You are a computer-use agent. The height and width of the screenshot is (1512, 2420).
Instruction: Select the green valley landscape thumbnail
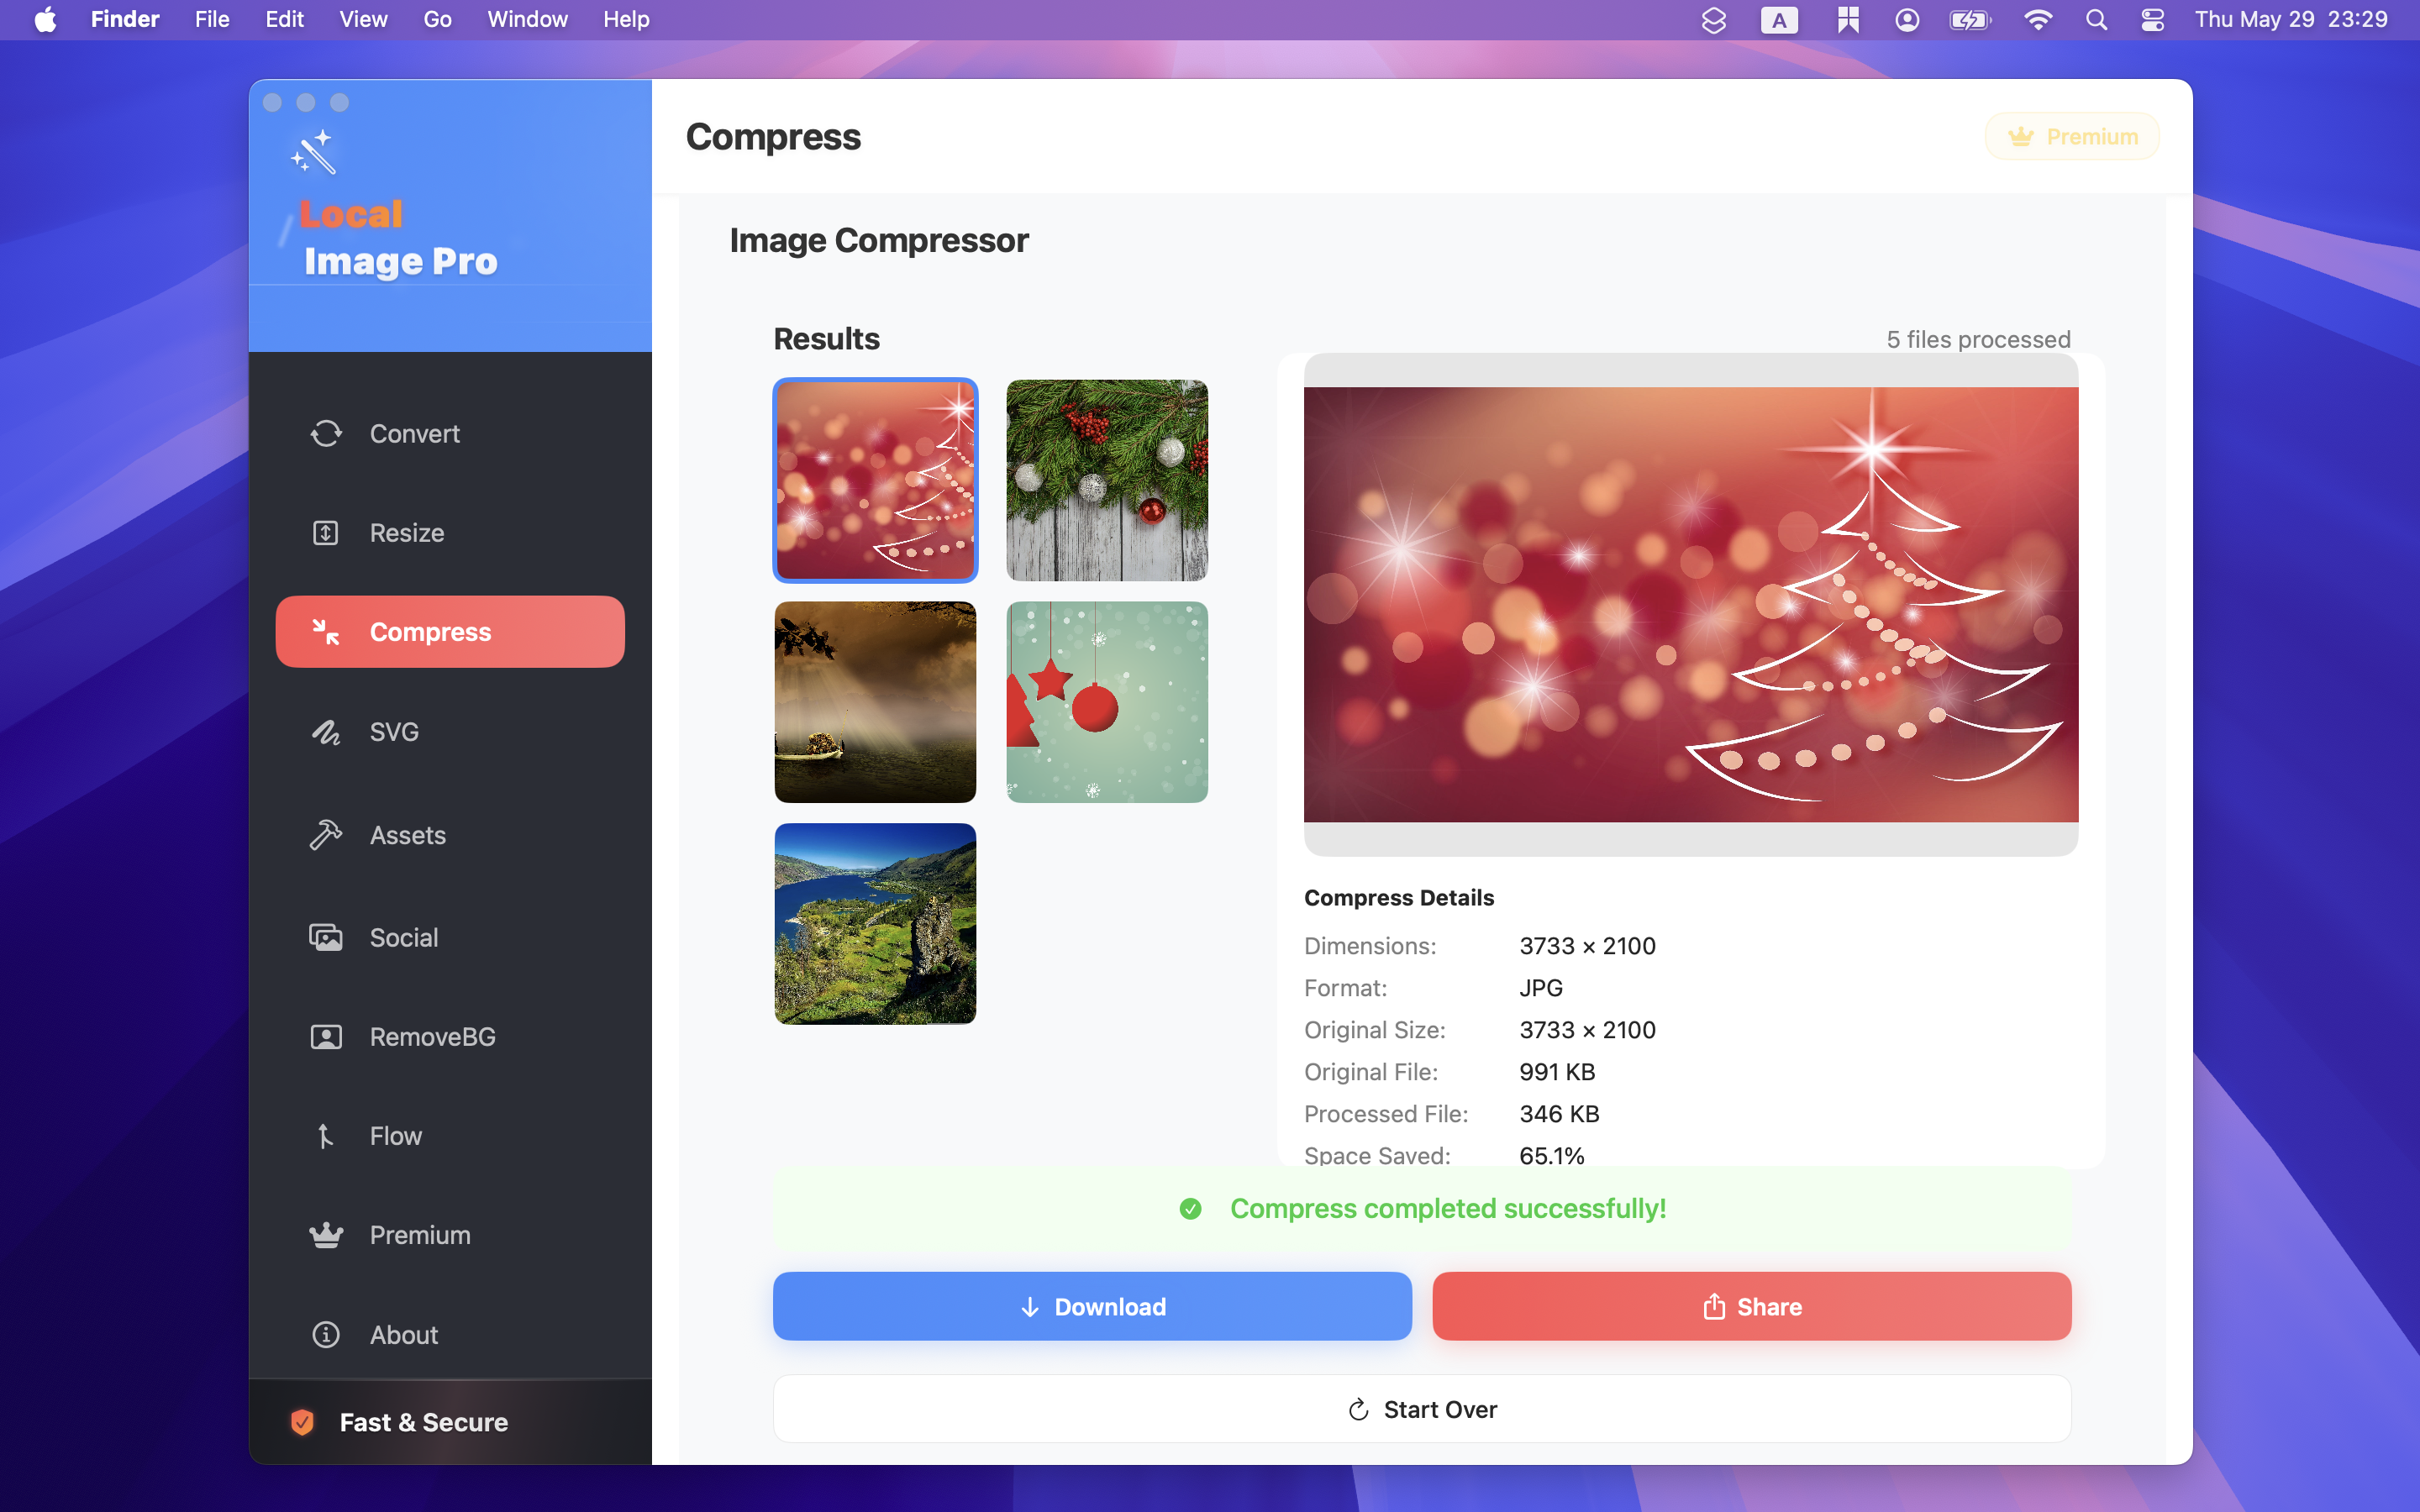click(875, 924)
